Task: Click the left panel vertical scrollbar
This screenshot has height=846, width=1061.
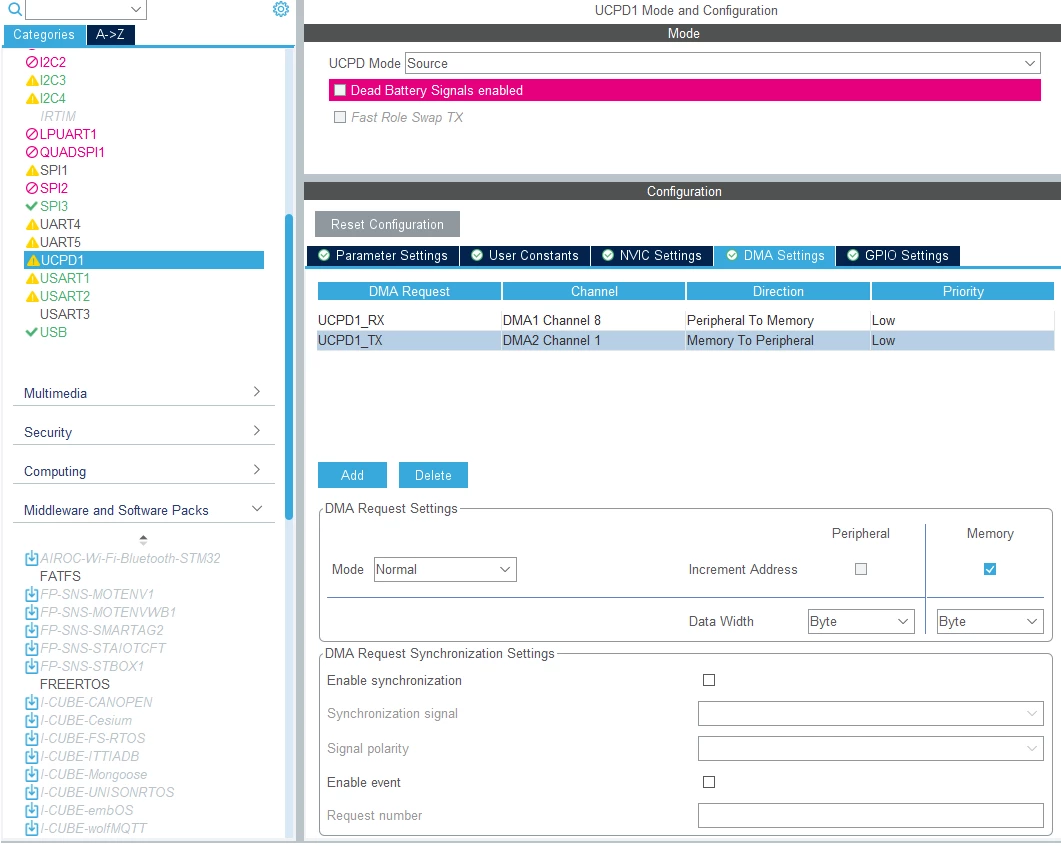Action: point(289,366)
